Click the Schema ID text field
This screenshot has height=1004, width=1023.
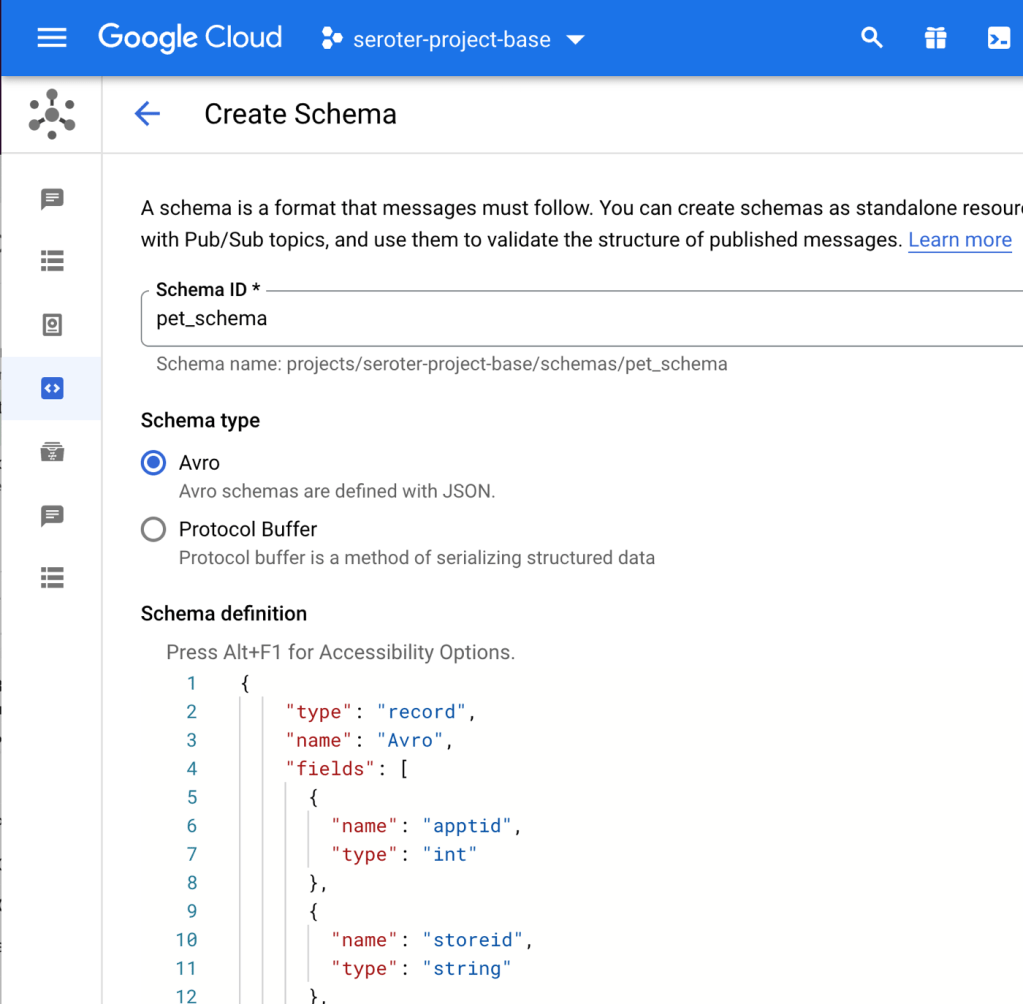pyautogui.click(x=580, y=319)
